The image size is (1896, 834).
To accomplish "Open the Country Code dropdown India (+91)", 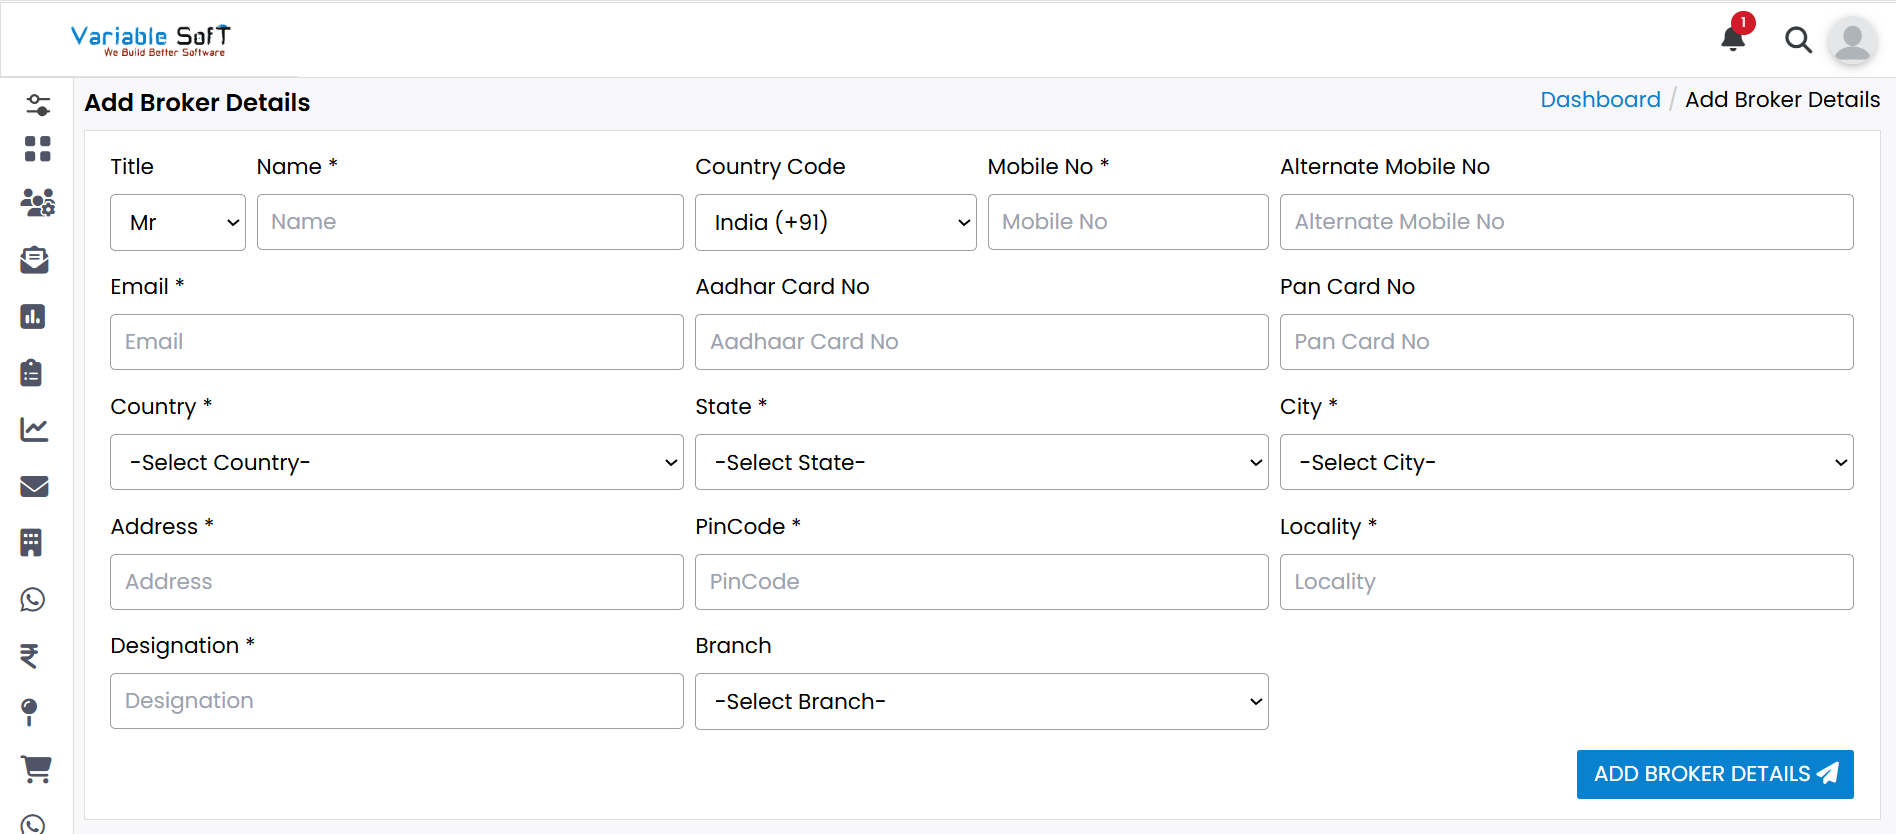I will click(x=835, y=222).
